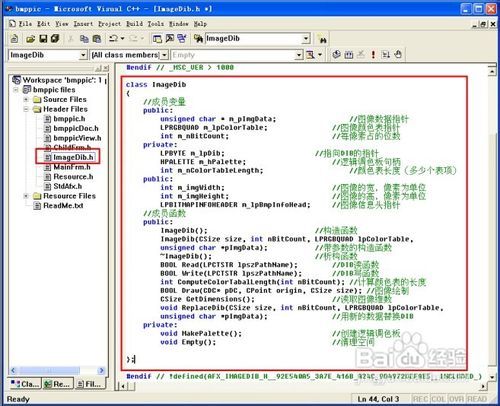
Task: Click workspace panel scroll left arrow
Action: click(13, 370)
